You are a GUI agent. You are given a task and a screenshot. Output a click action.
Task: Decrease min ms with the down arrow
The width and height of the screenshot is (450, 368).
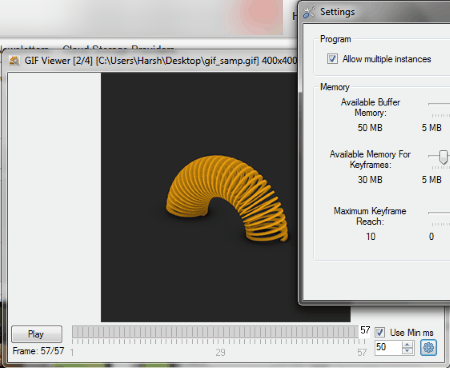[x=407, y=351]
